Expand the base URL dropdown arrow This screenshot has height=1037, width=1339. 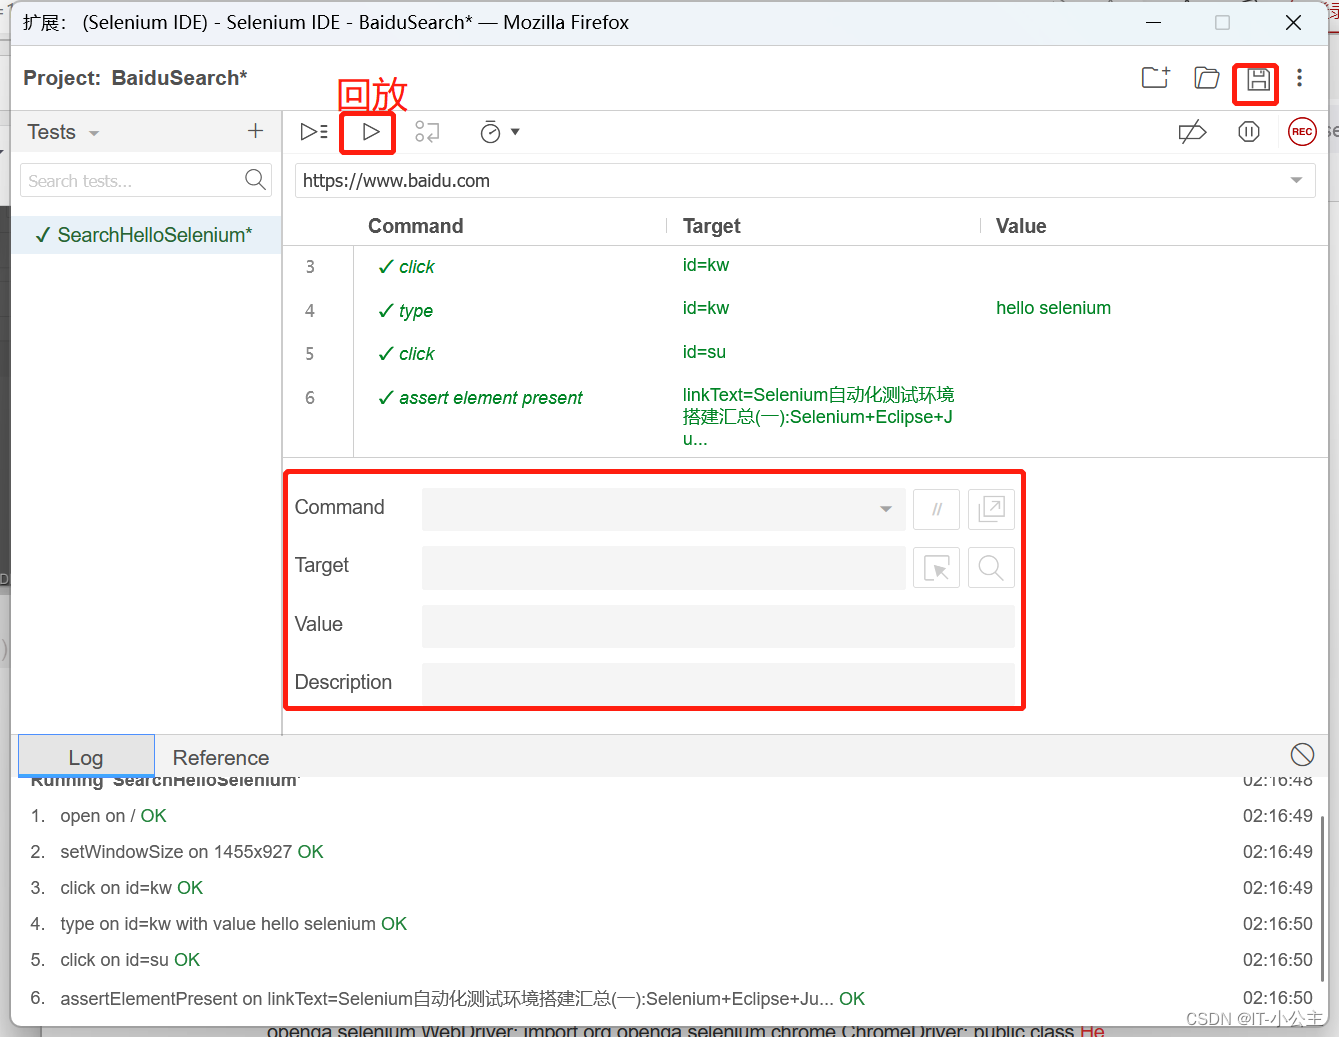coord(1296,181)
